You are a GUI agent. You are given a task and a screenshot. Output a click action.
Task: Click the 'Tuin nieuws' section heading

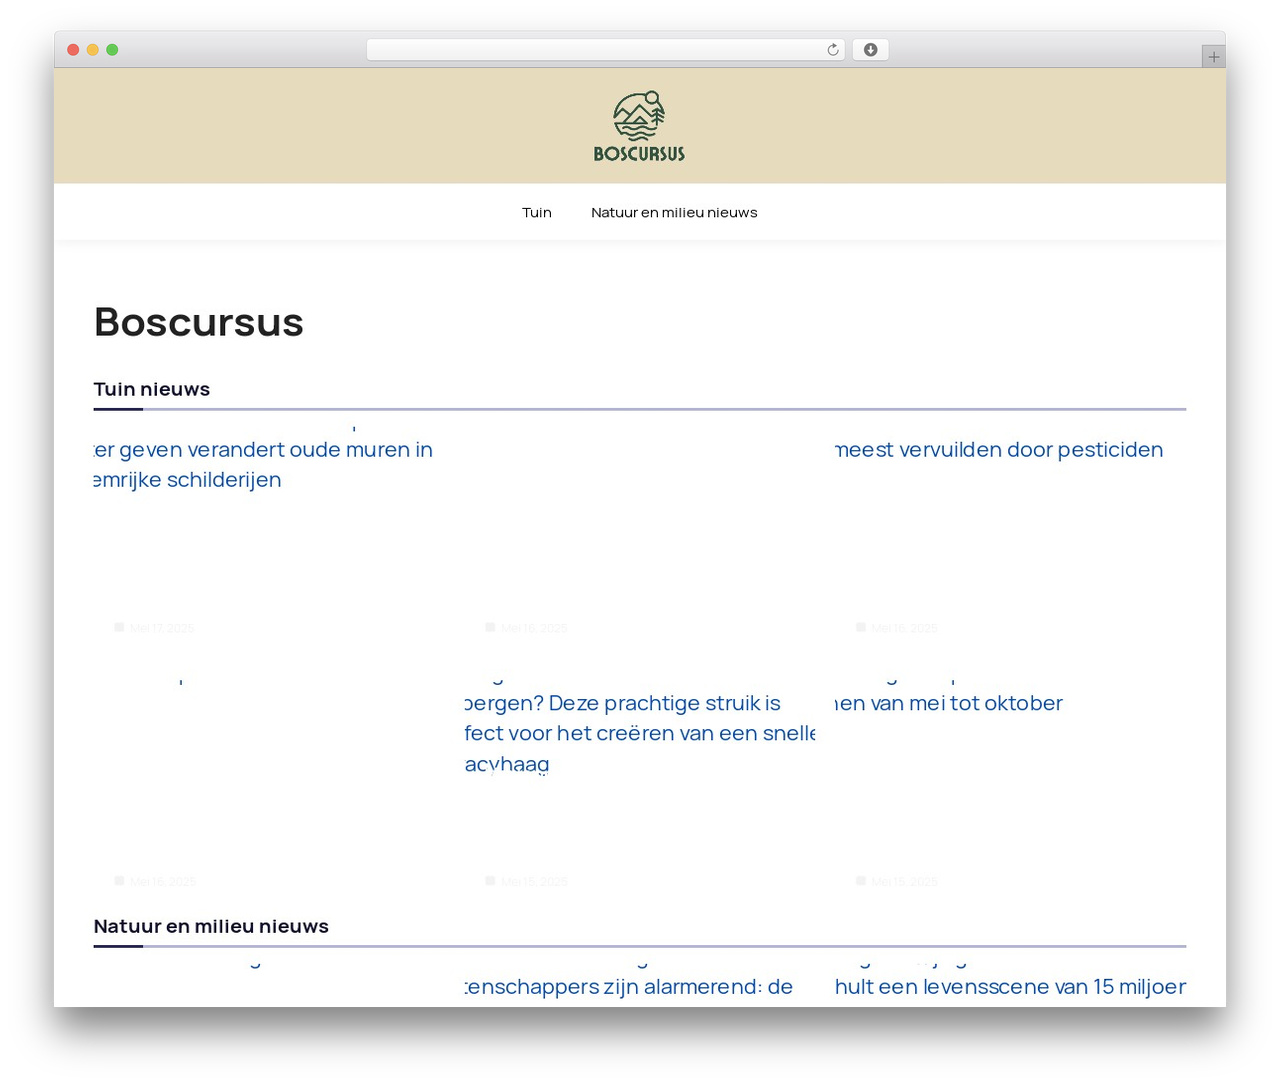coord(152,389)
